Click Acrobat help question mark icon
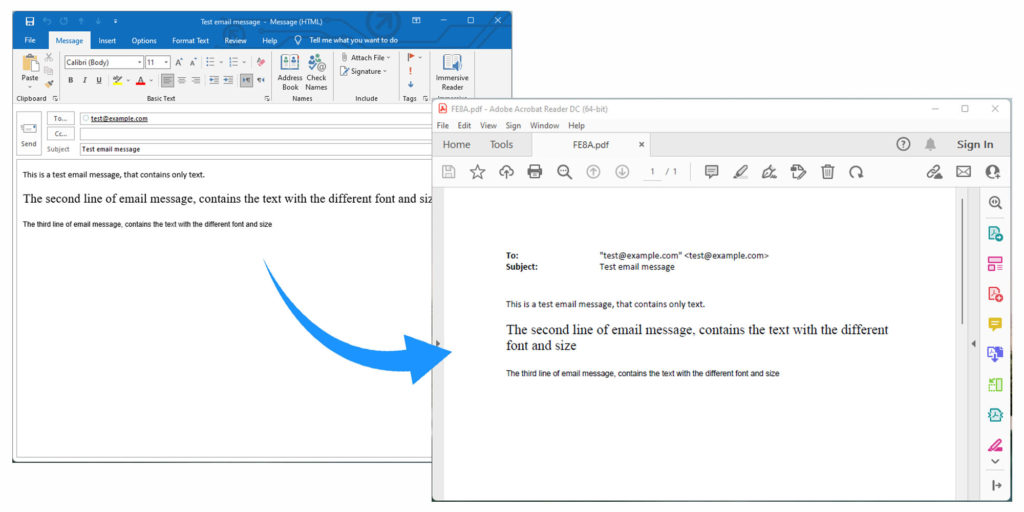1024x512 pixels. pyautogui.click(x=903, y=144)
